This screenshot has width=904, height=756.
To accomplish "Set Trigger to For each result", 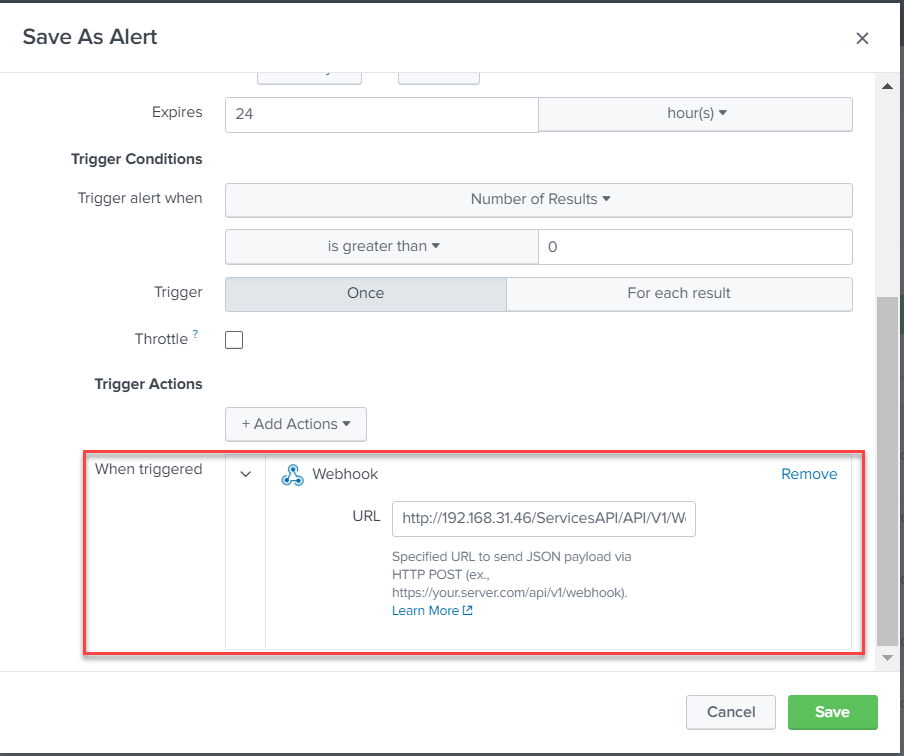I will pyautogui.click(x=679, y=294).
